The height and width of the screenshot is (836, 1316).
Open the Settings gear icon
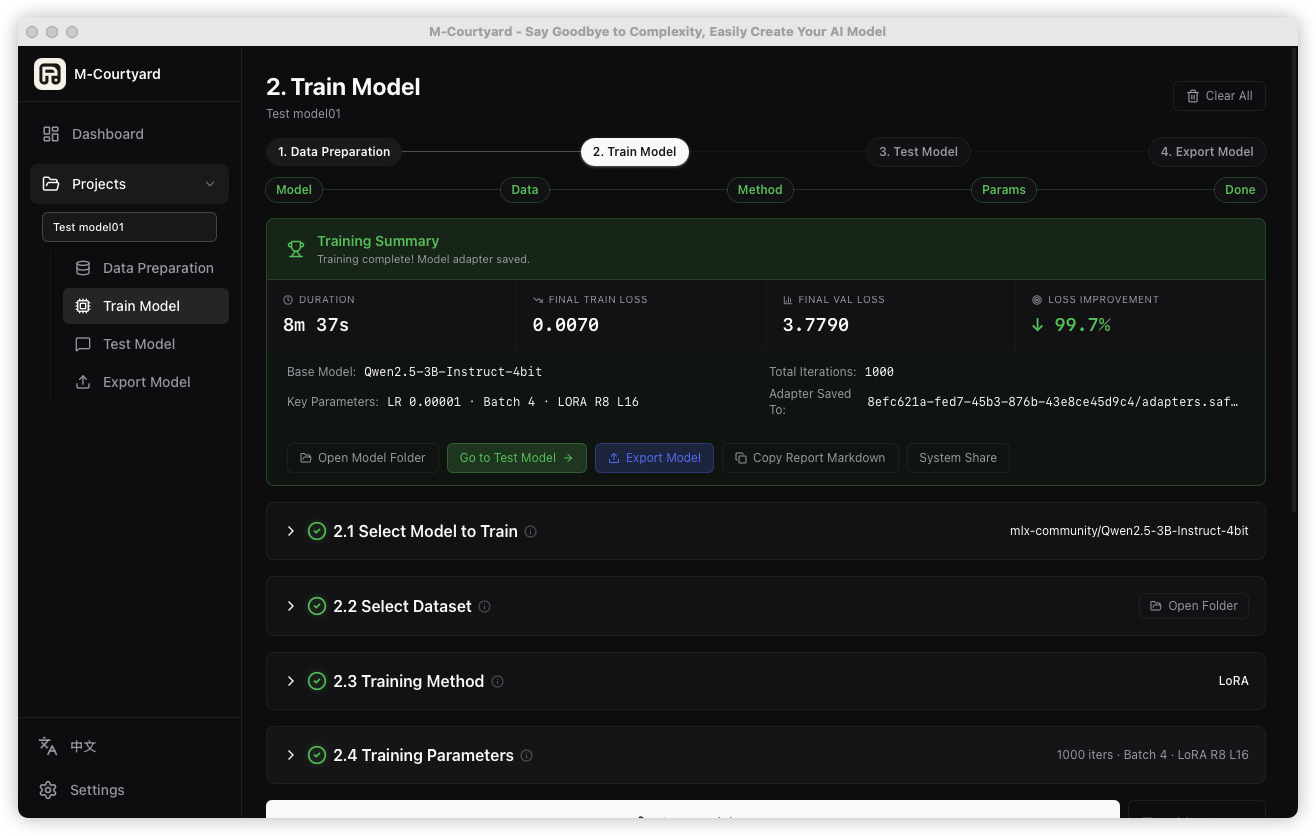click(x=48, y=790)
